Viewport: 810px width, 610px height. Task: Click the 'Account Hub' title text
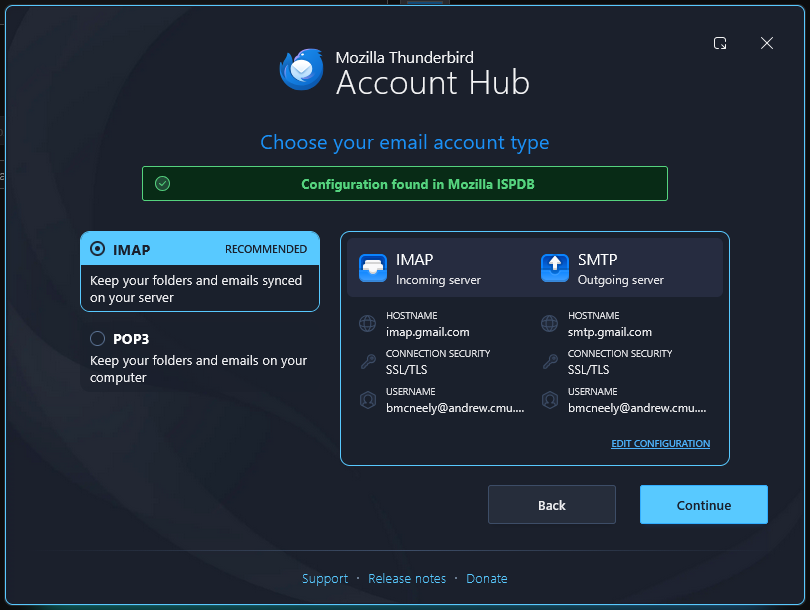(x=433, y=83)
